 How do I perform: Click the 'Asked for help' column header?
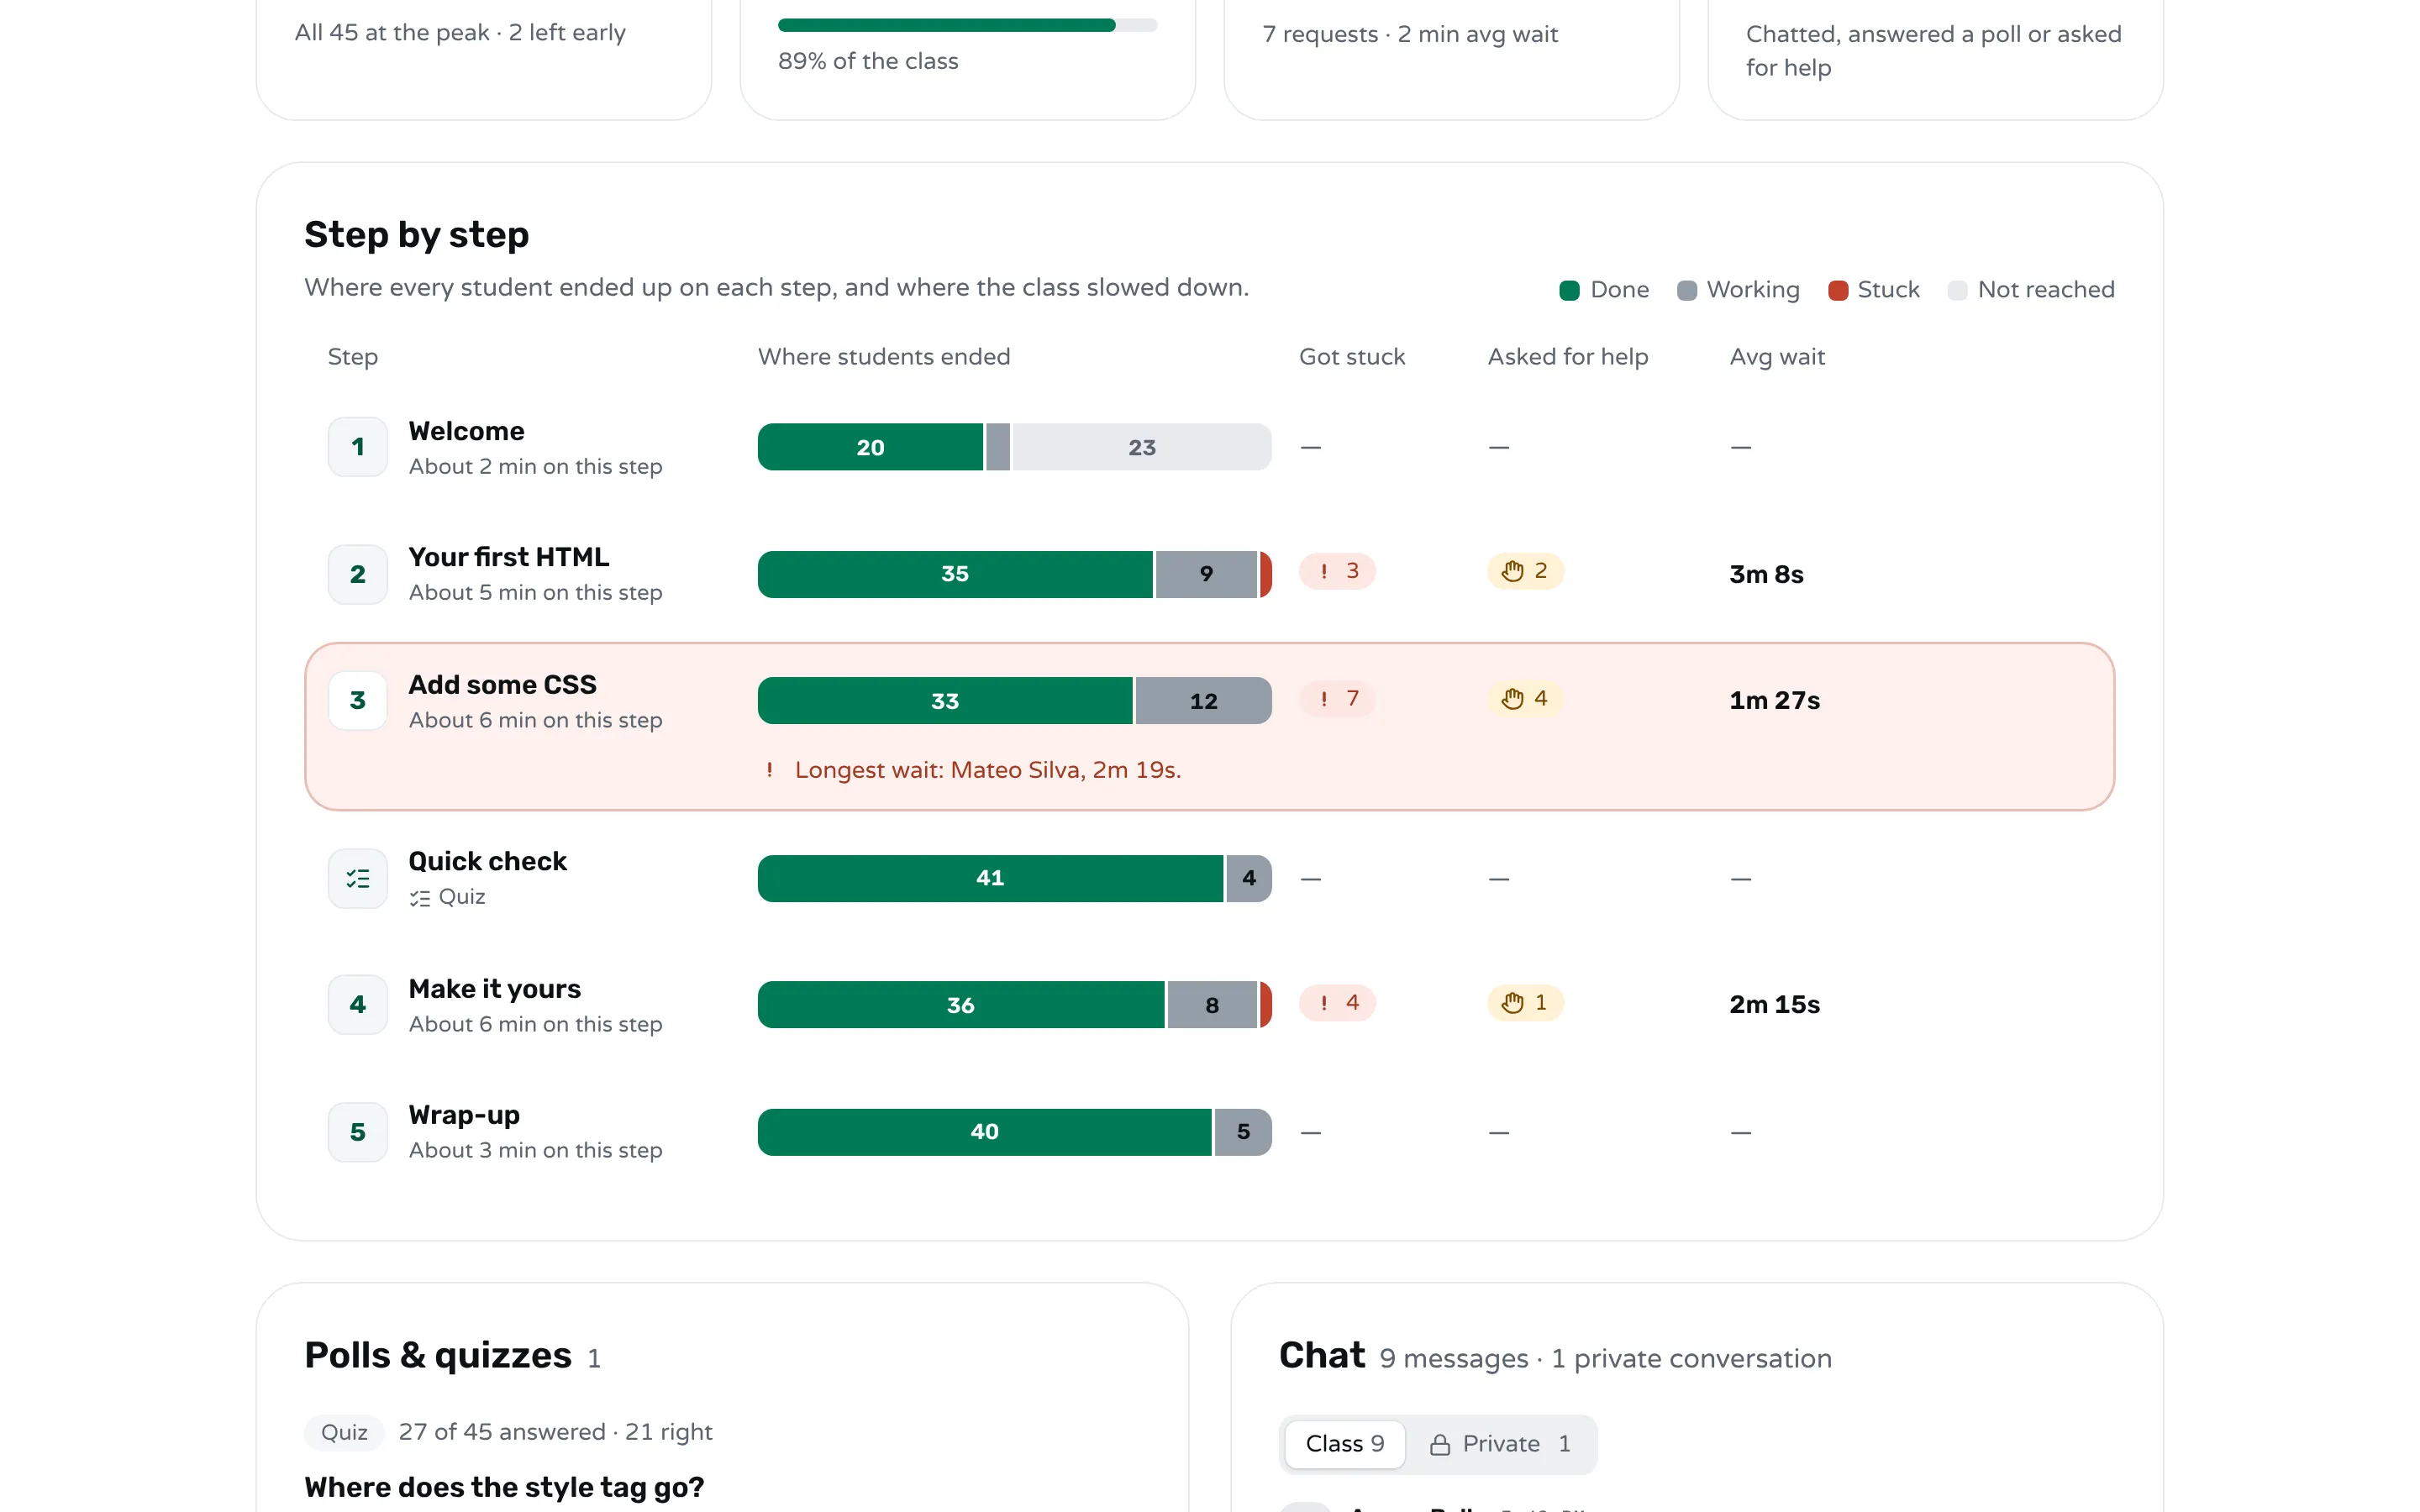coord(1568,357)
